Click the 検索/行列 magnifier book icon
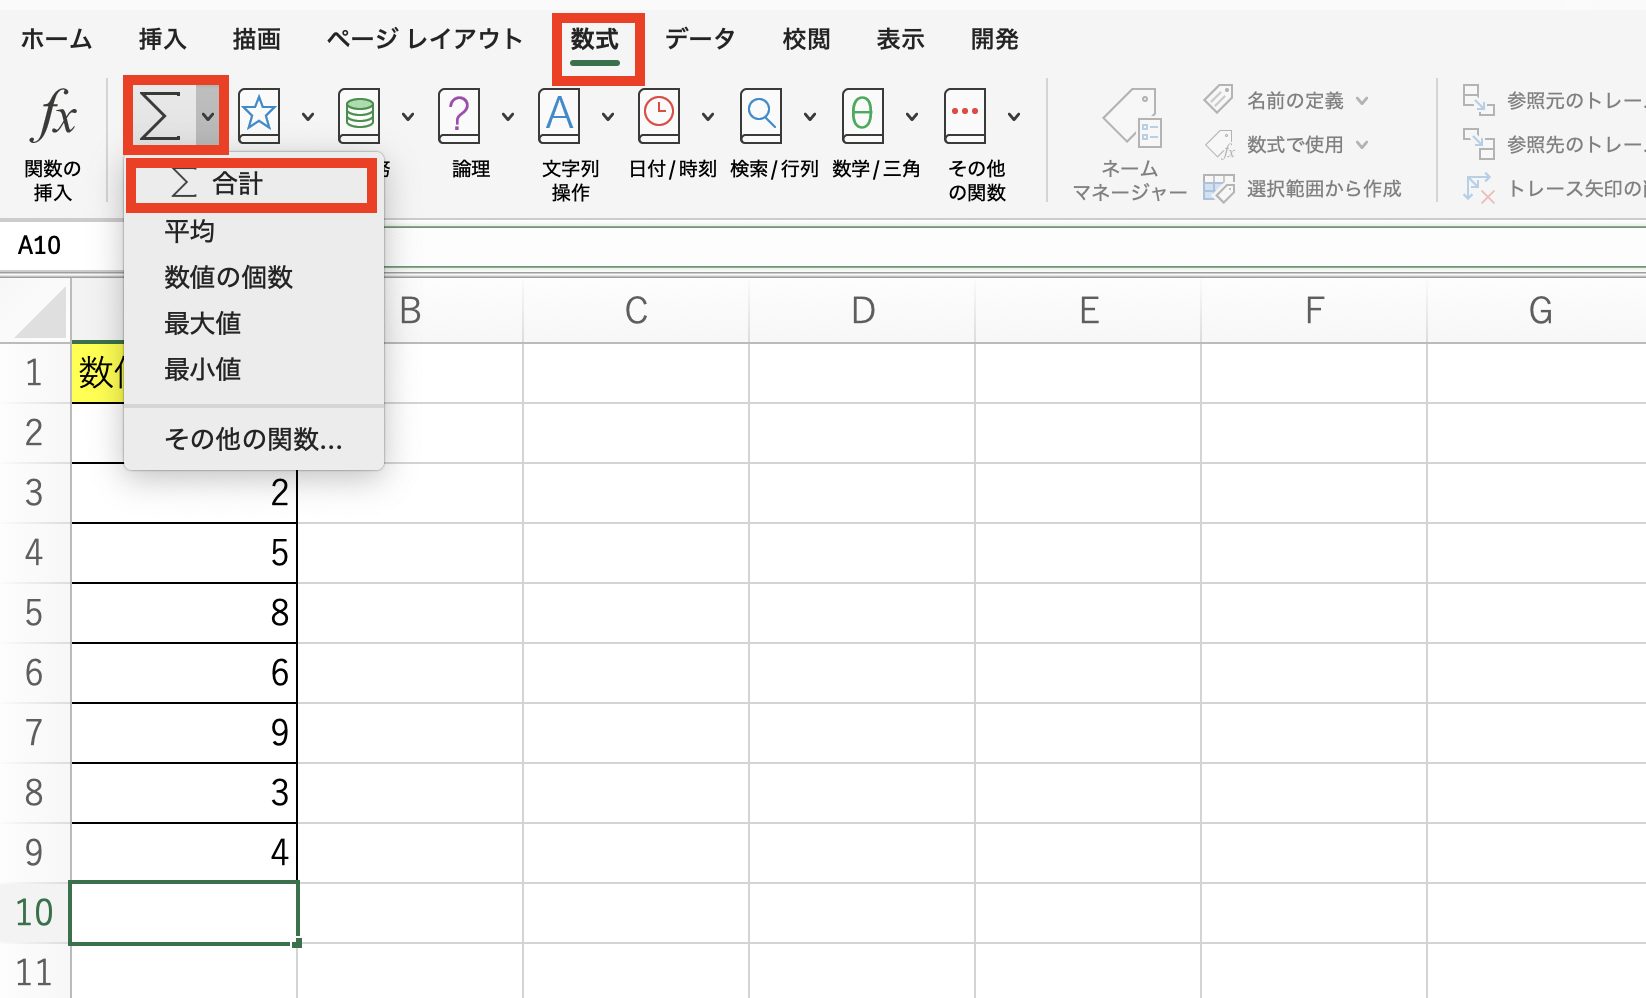This screenshot has height=998, width=1646. click(761, 116)
